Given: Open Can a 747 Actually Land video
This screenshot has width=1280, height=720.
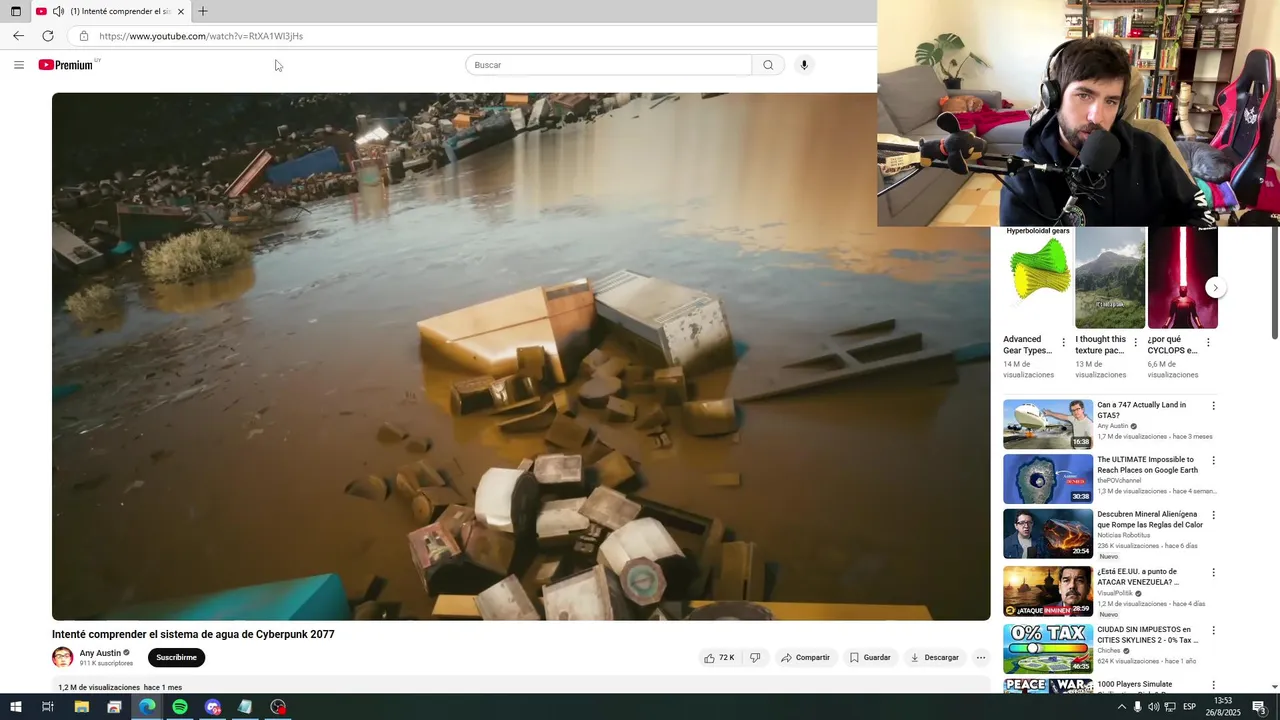Looking at the screenshot, I should coord(1048,424).
